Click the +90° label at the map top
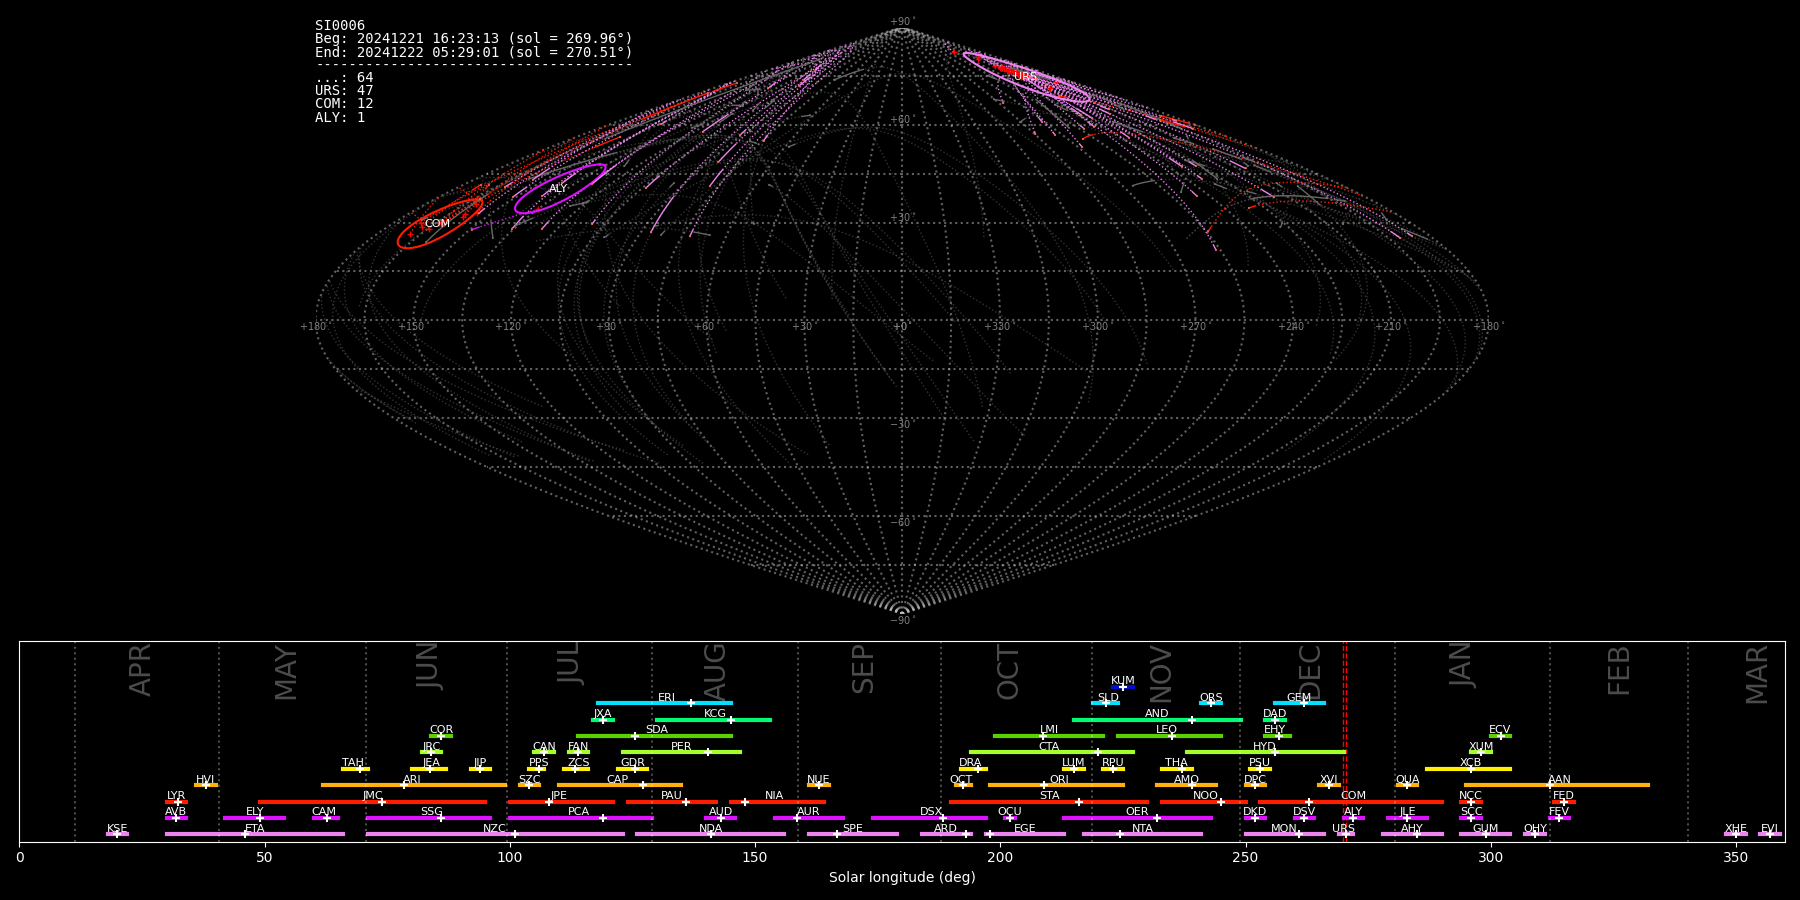The image size is (1800, 900). point(902,22)
